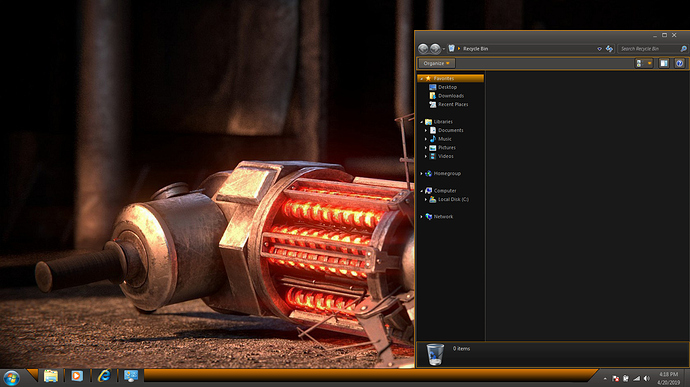The image size is (690, 387).
Task: Click the Change your view icon
Action: (639, 63)
